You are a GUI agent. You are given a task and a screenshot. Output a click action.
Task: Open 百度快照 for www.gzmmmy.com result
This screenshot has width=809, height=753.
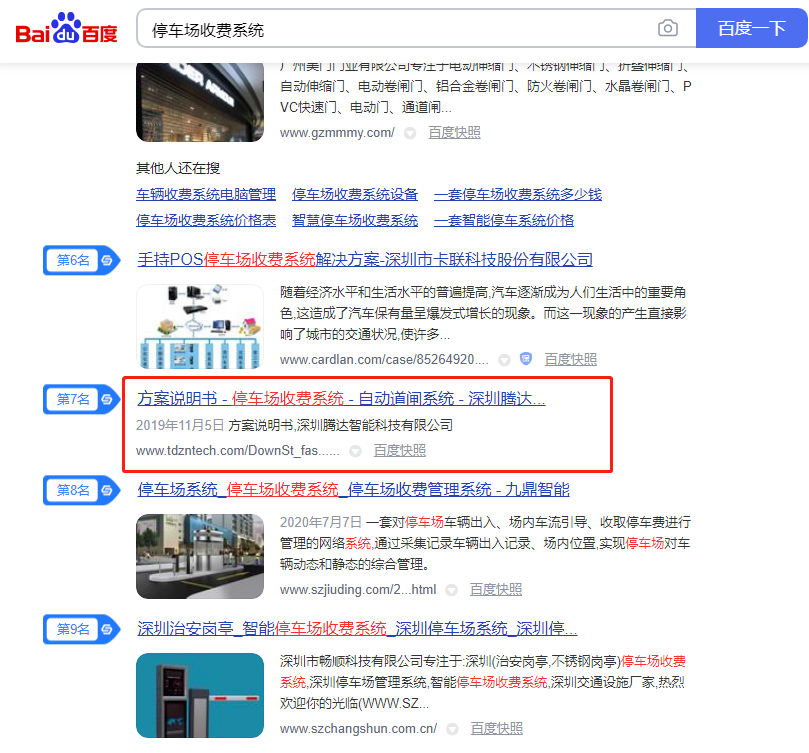pos(454,133)
